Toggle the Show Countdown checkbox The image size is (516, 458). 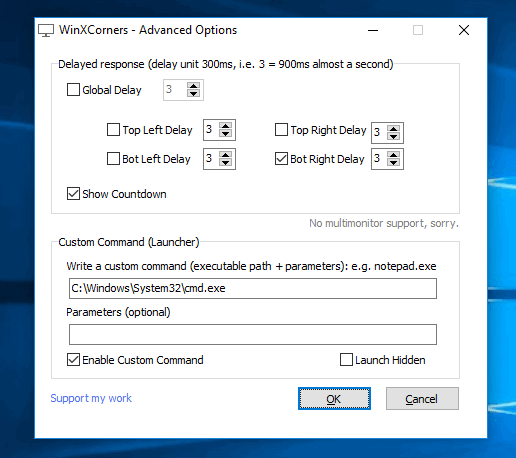[x=73, y=194]
